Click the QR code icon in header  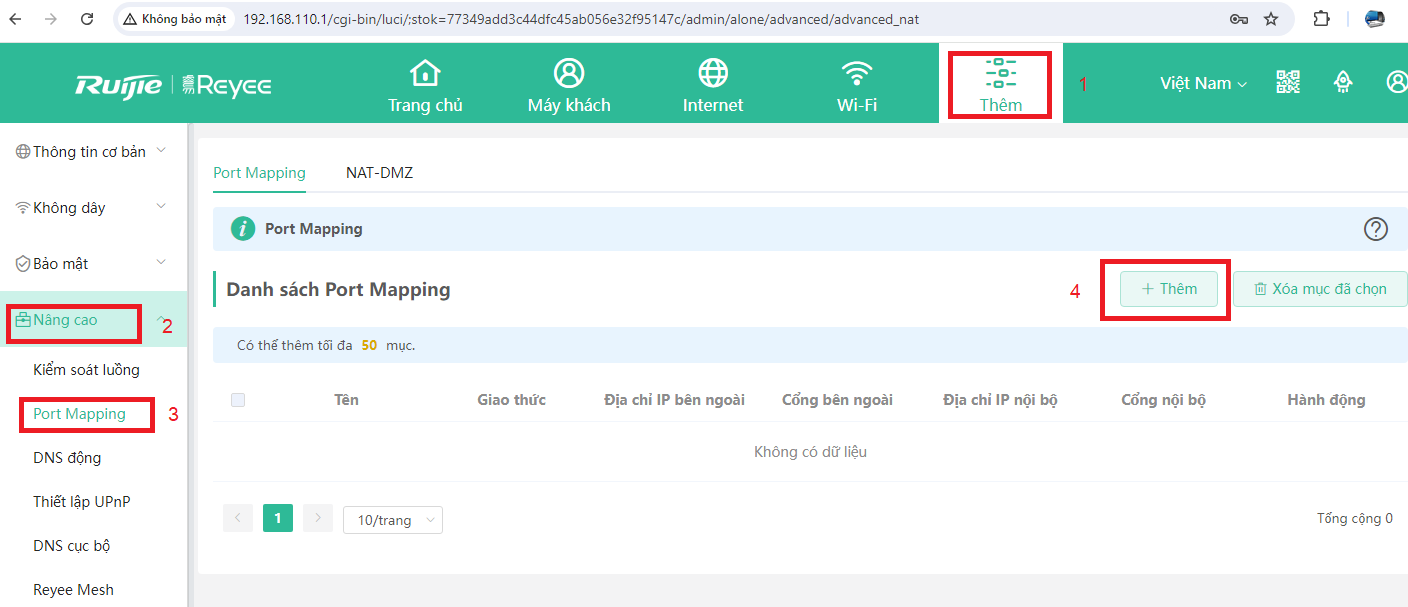pyautogui.click(x=1288, y=83)
